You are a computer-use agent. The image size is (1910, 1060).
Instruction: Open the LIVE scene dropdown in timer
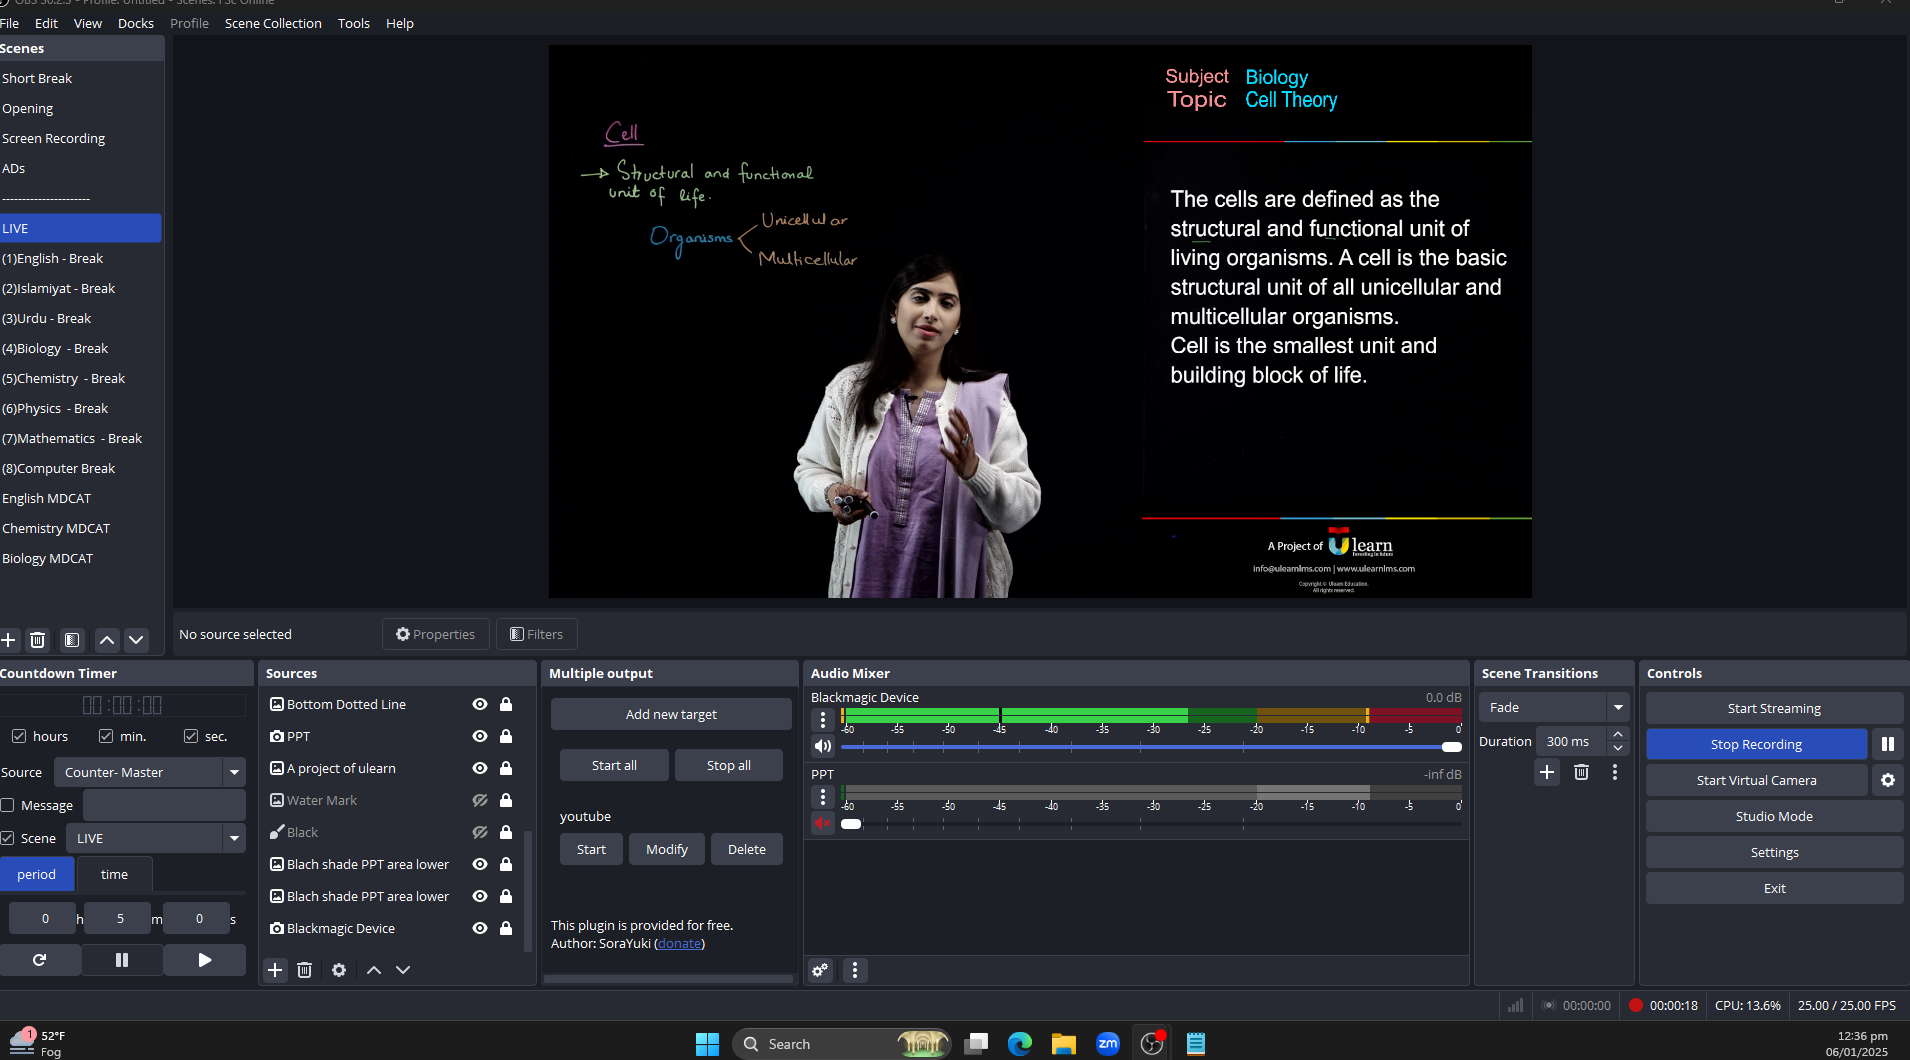[x=156, y=838]
